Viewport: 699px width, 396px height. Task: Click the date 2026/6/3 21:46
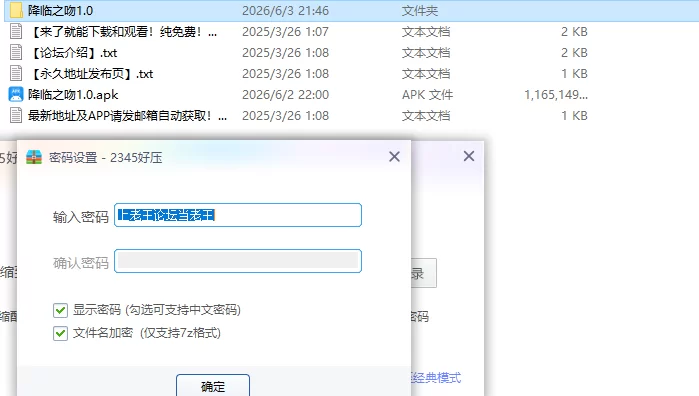pos(285,10)
